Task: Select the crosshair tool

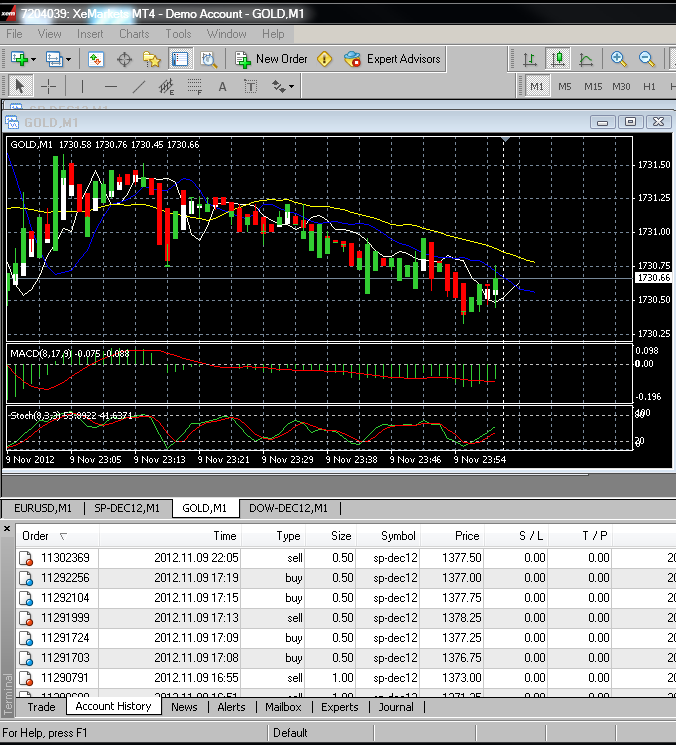Action: (x=48, y=86)
